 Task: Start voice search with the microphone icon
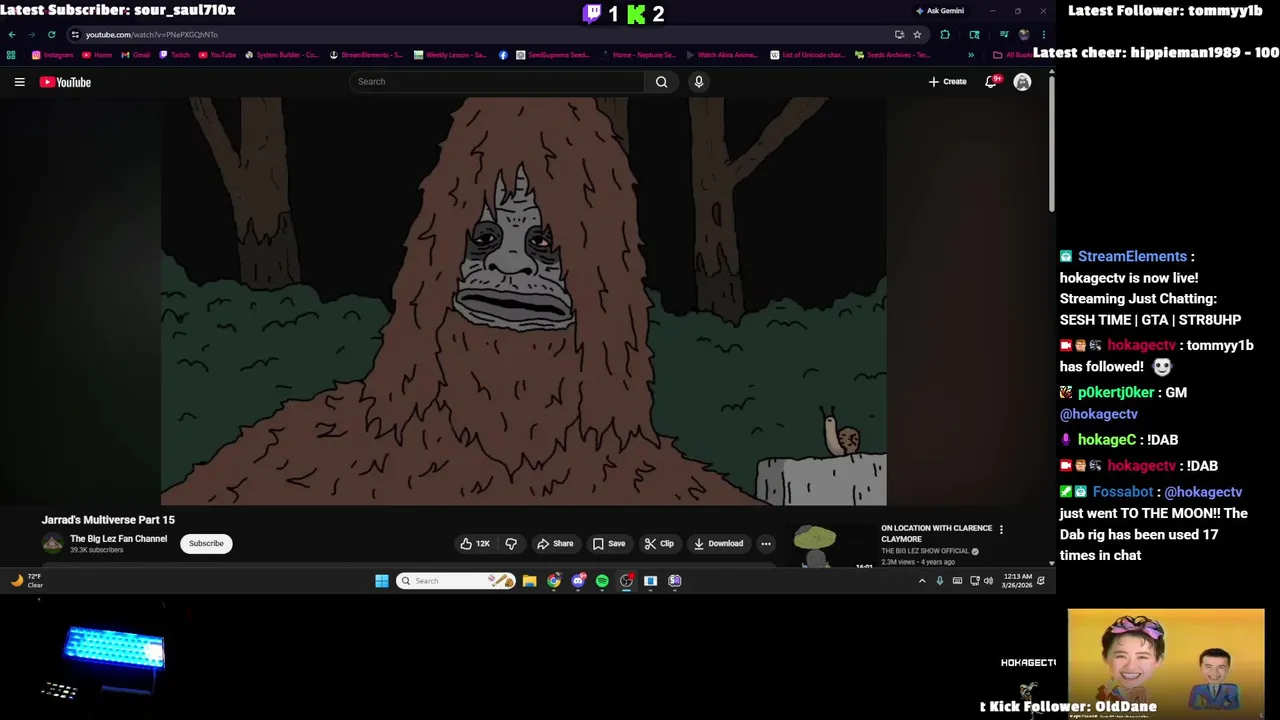click(x=699, y=82)
